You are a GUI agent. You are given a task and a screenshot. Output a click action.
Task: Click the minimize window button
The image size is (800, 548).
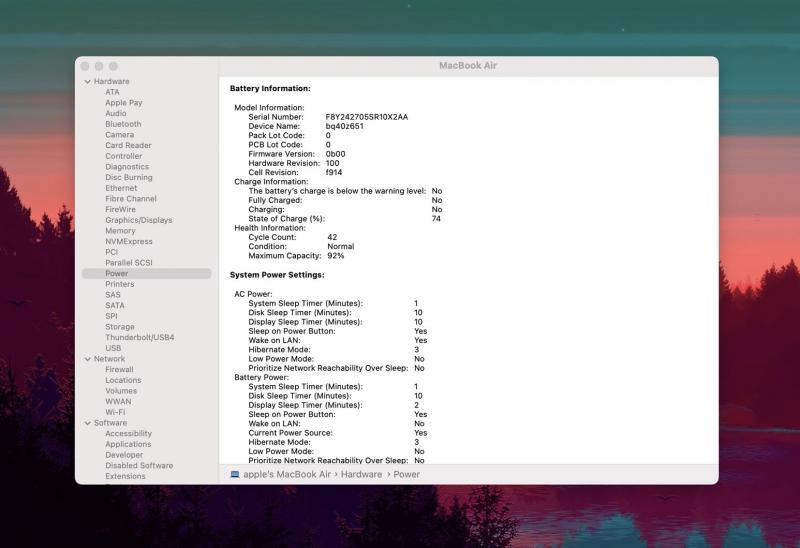[x=99, y=66]
